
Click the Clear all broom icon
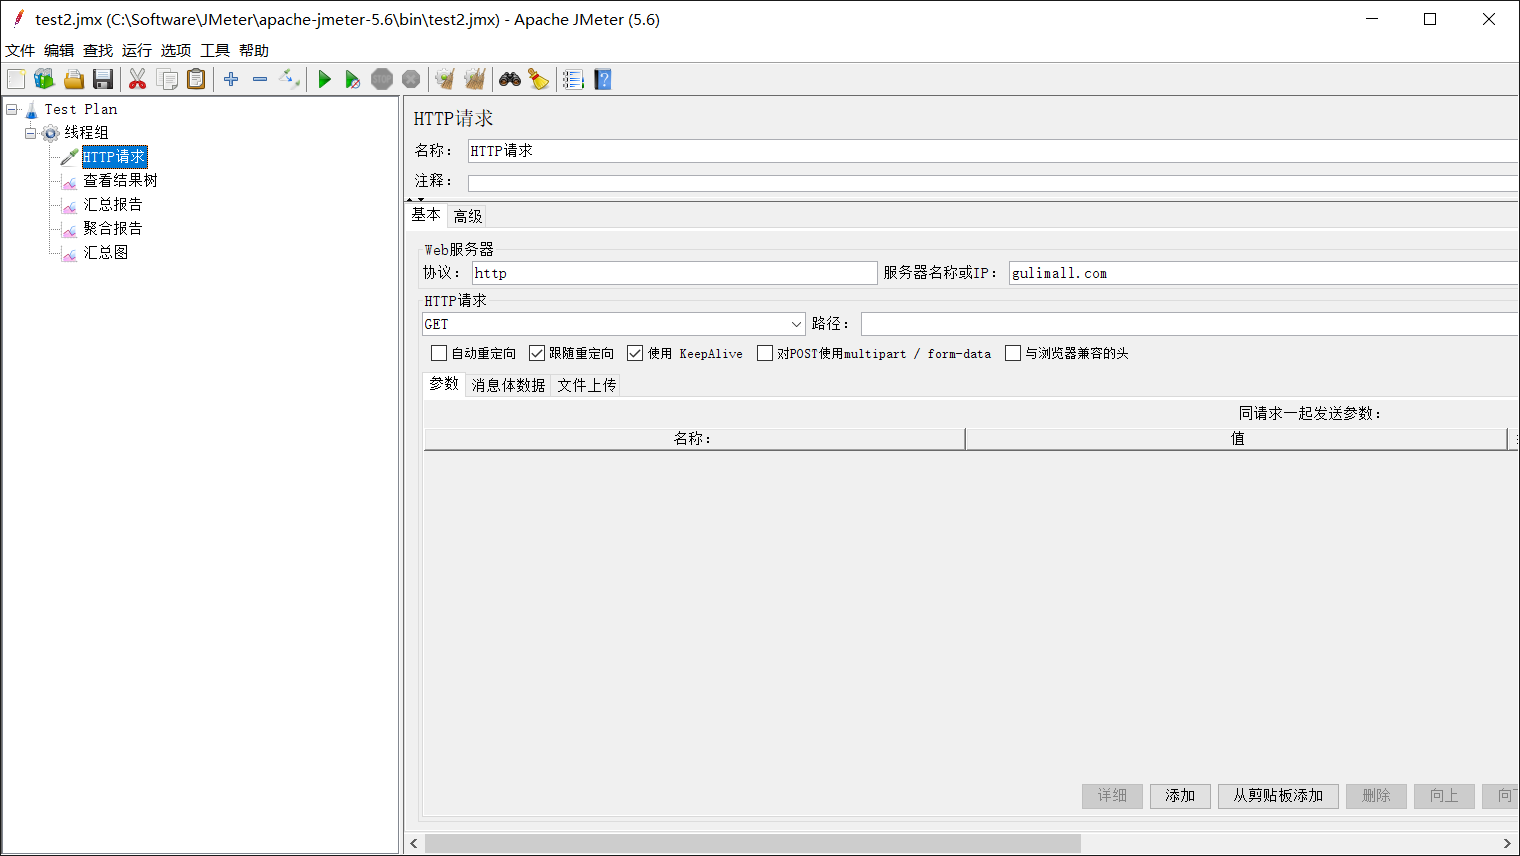[x=539, y=80]
